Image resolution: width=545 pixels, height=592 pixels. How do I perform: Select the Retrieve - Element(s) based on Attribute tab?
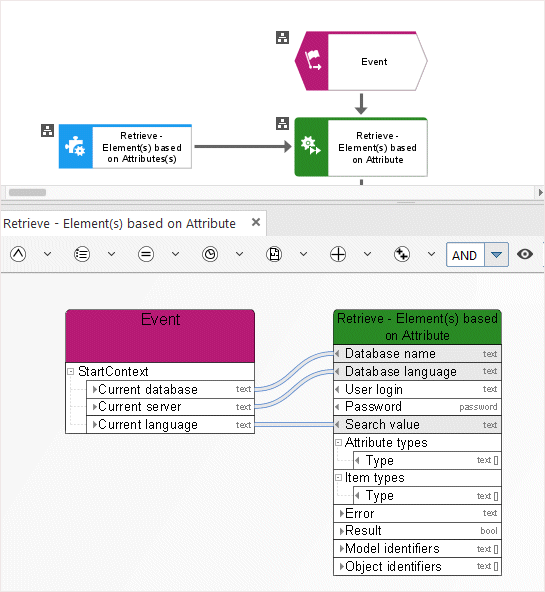click(119, 224)
